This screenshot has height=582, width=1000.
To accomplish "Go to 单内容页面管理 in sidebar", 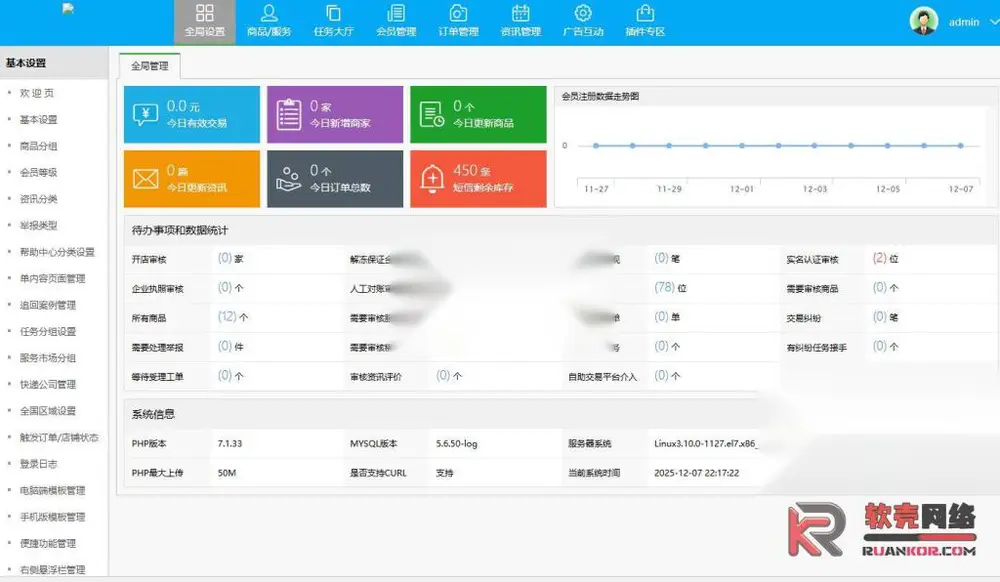I will tap(52, 279).
